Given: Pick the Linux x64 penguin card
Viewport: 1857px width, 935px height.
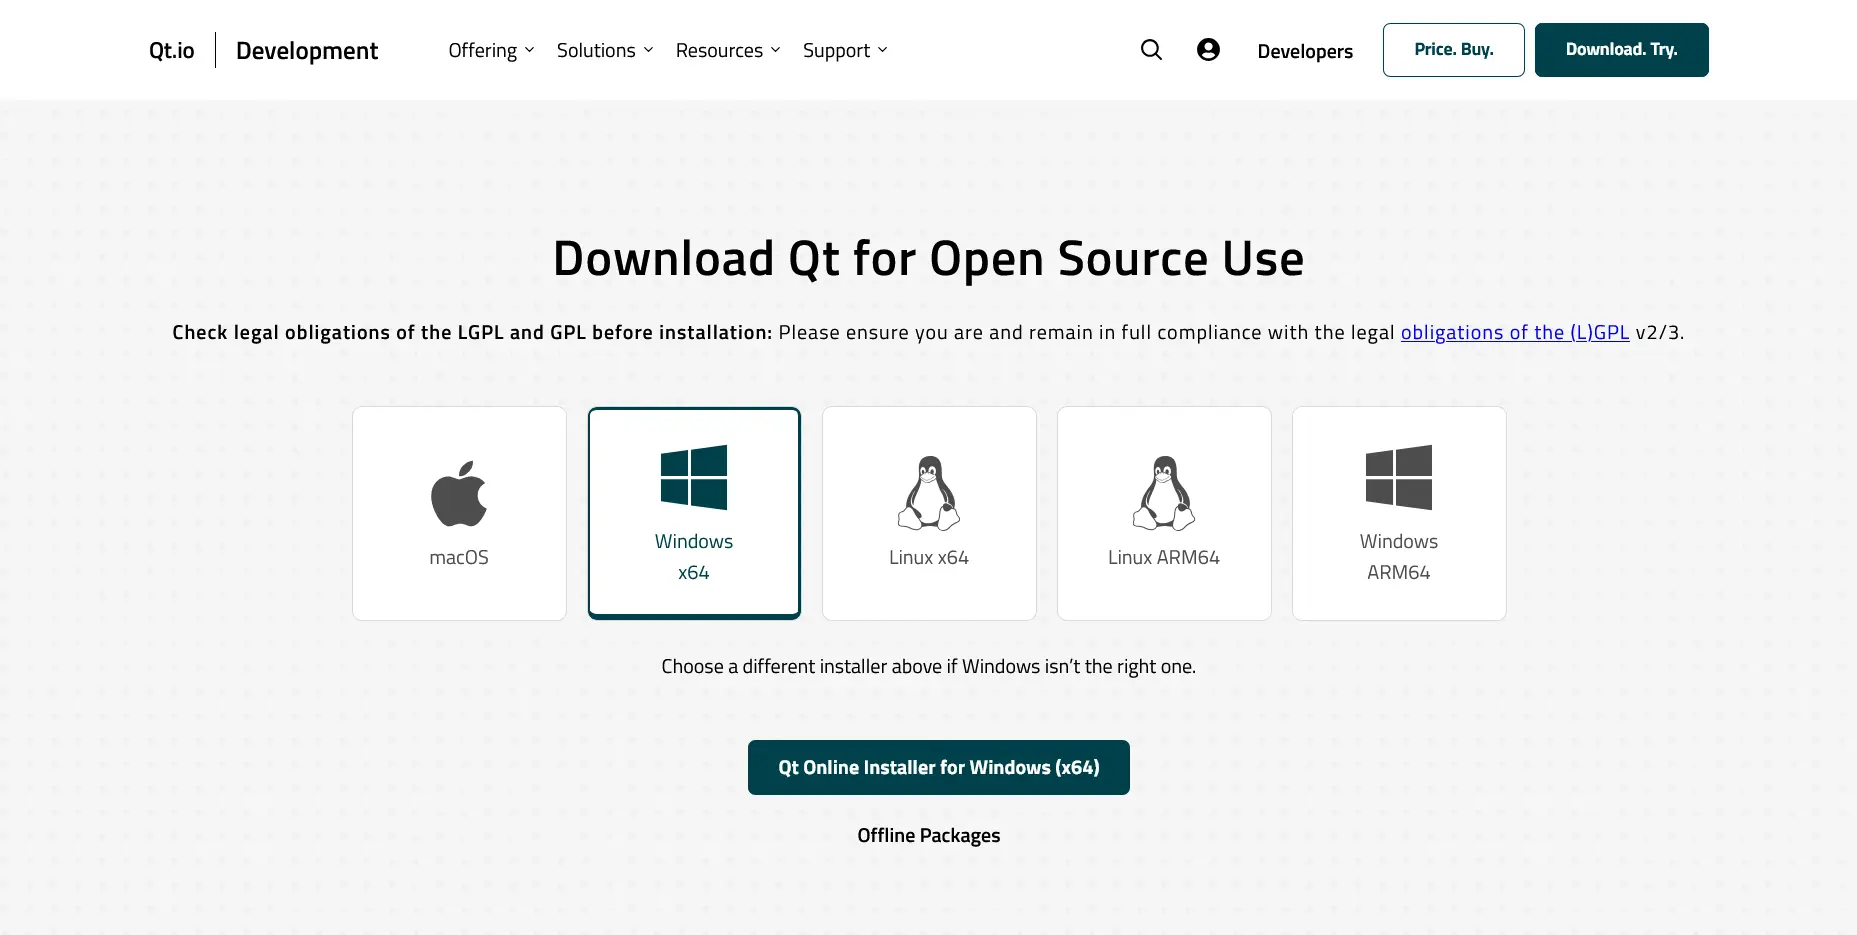Looking at the screenshot, I should coord(929,513).
